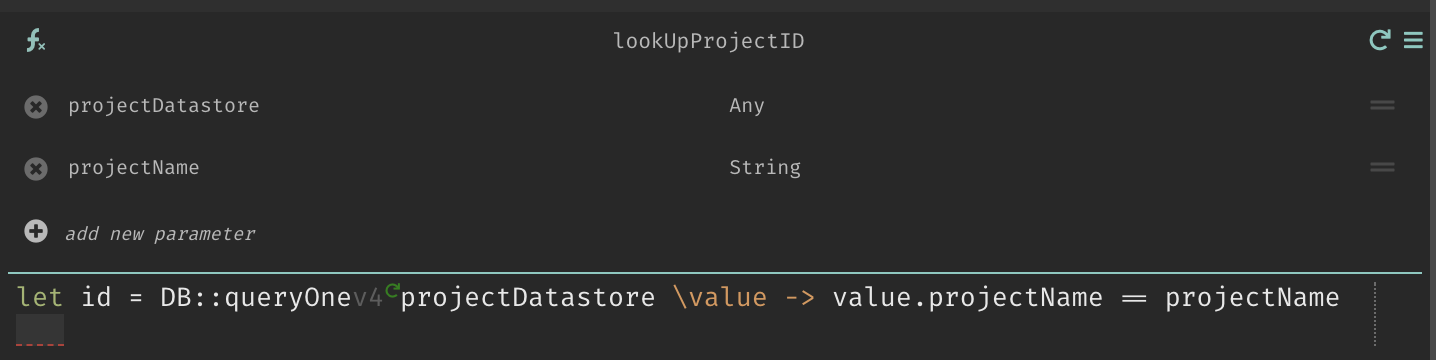Open the hamburger menu for the function
The height and width of the screenshot is (360, 1436).
pyautogui.click(x=1413, y=40)
